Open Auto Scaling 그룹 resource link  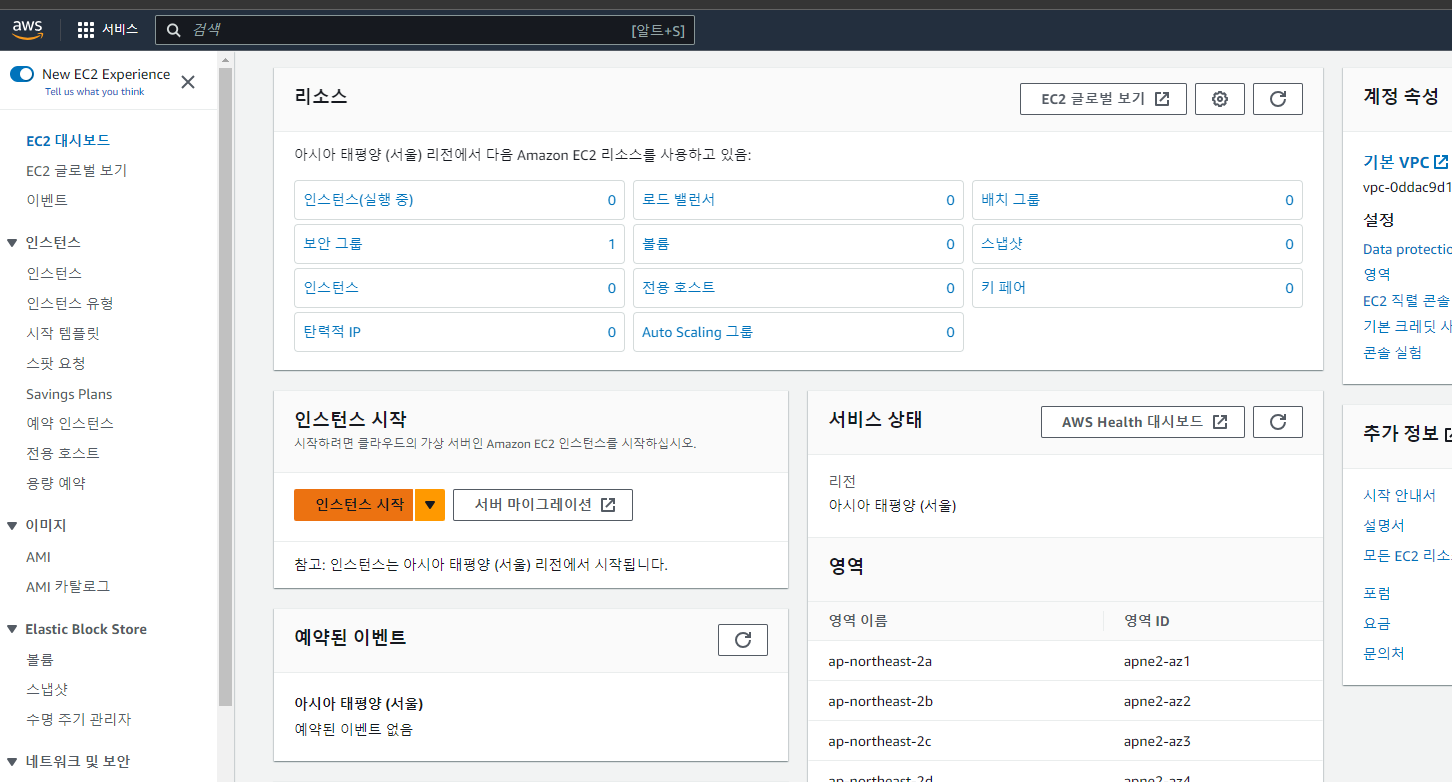click(x=698, y=332)
